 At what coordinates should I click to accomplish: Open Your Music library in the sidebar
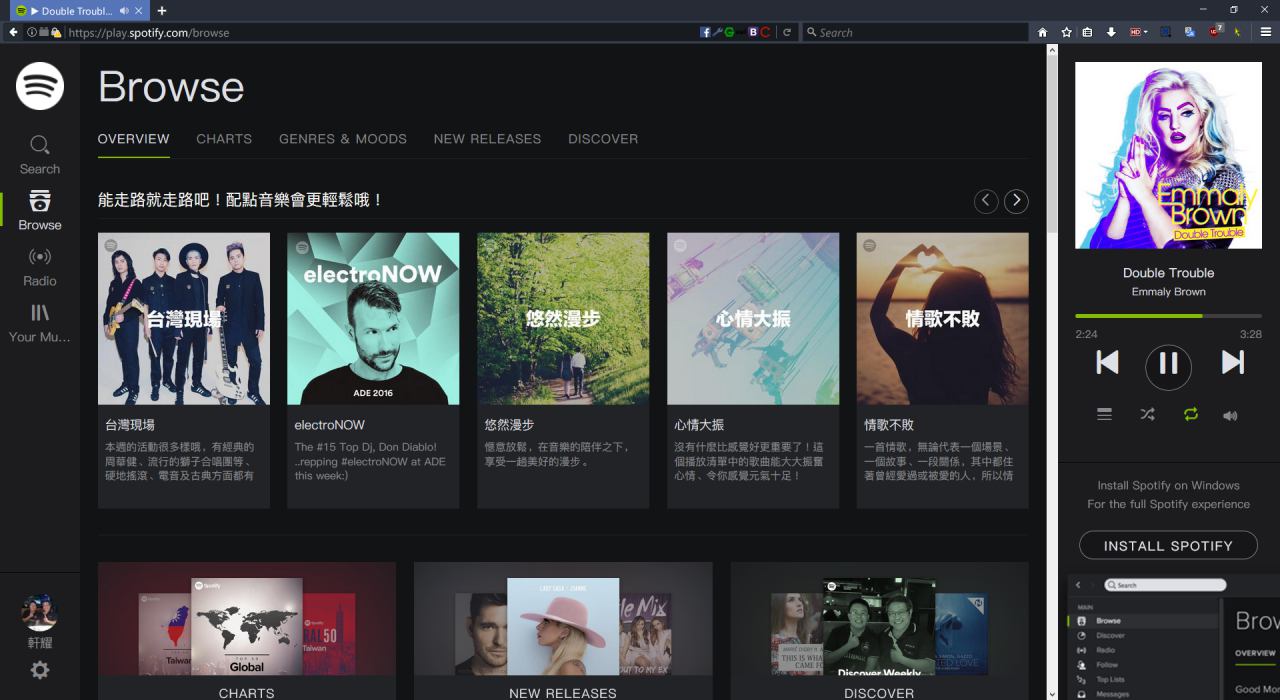40,322
